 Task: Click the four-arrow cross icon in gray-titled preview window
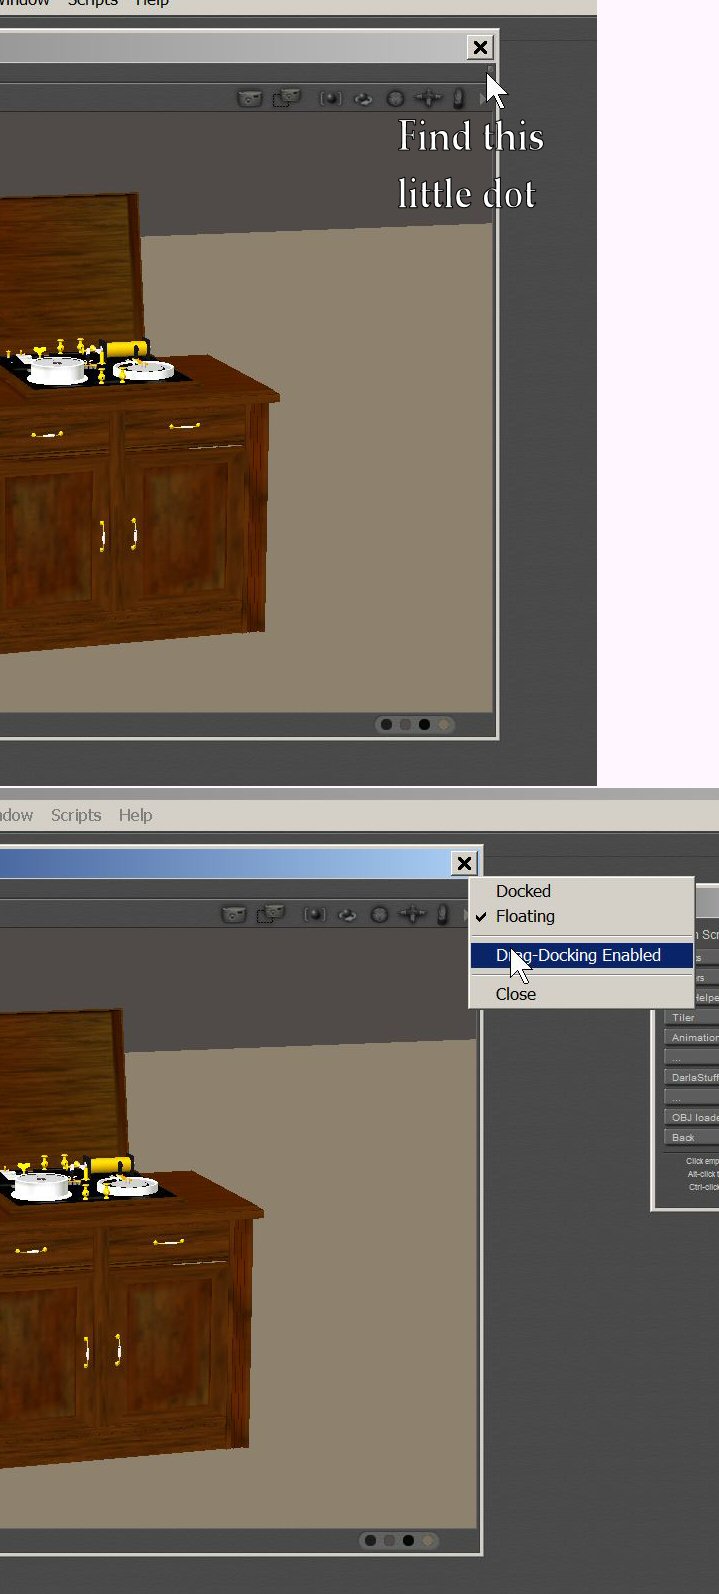[x=428, y=98]
